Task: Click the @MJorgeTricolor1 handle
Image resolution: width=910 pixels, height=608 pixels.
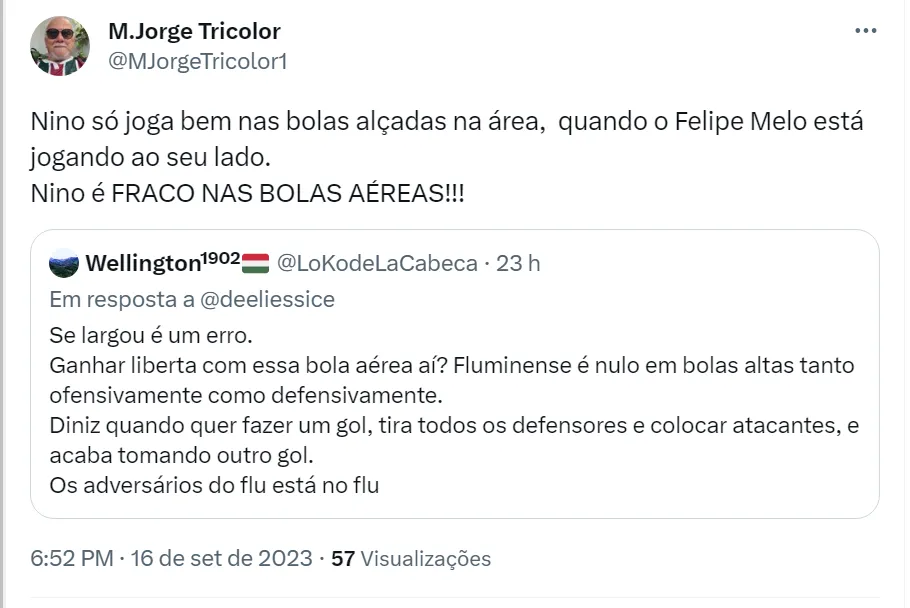Action: pyautogui.click(x=197, y=61)
